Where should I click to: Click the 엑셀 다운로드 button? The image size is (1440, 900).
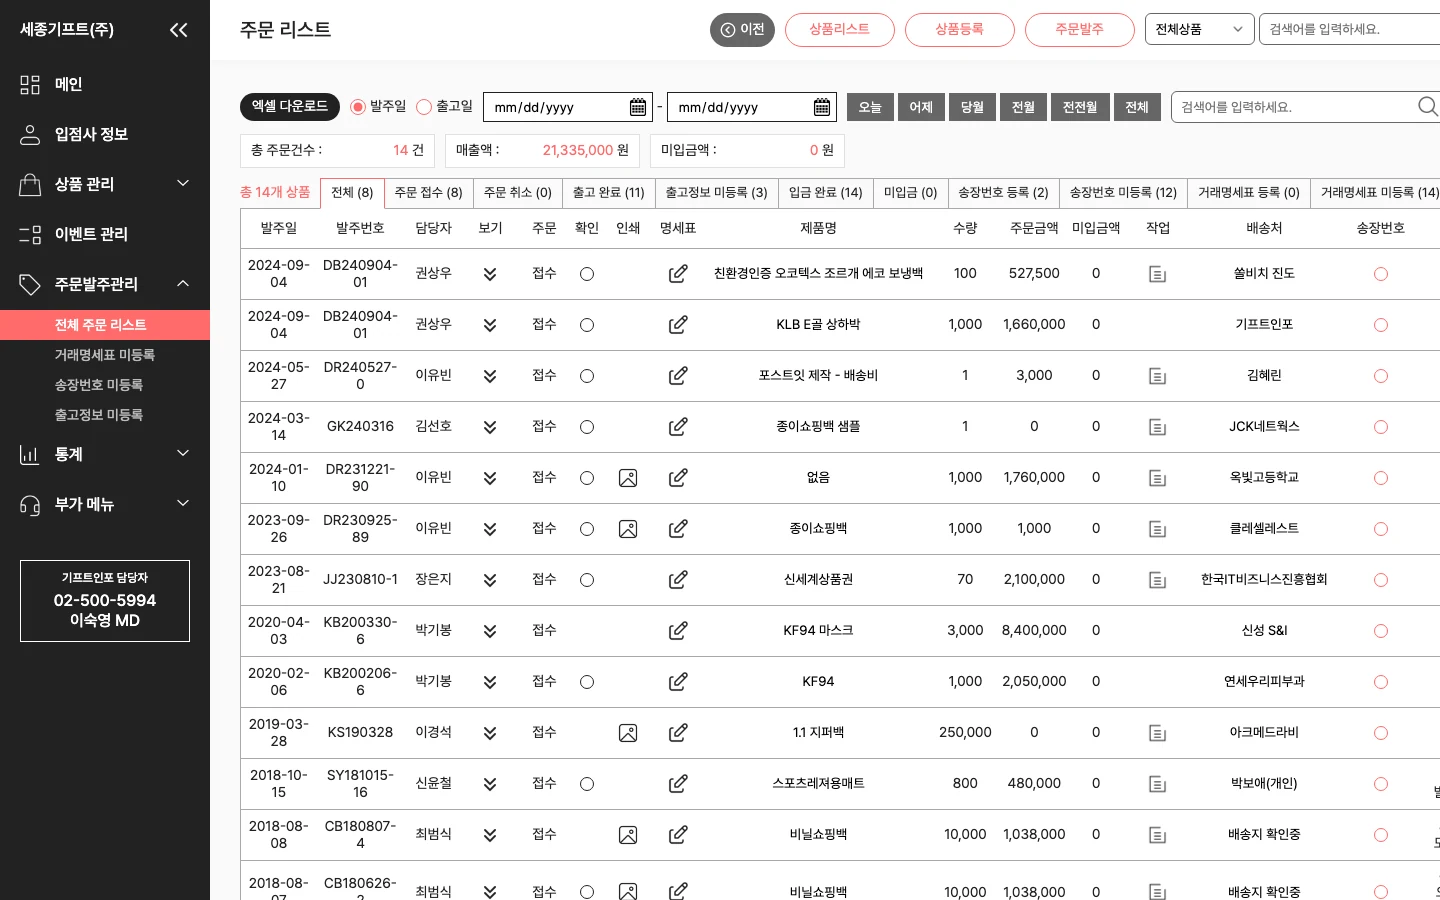tap(290, 106)
